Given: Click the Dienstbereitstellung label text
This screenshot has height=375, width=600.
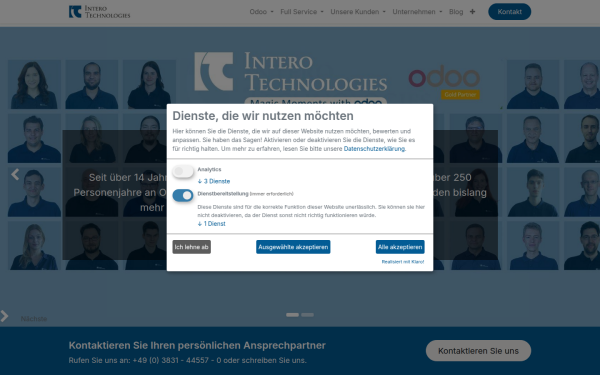Looking at the screenshot, I should 223,194.
